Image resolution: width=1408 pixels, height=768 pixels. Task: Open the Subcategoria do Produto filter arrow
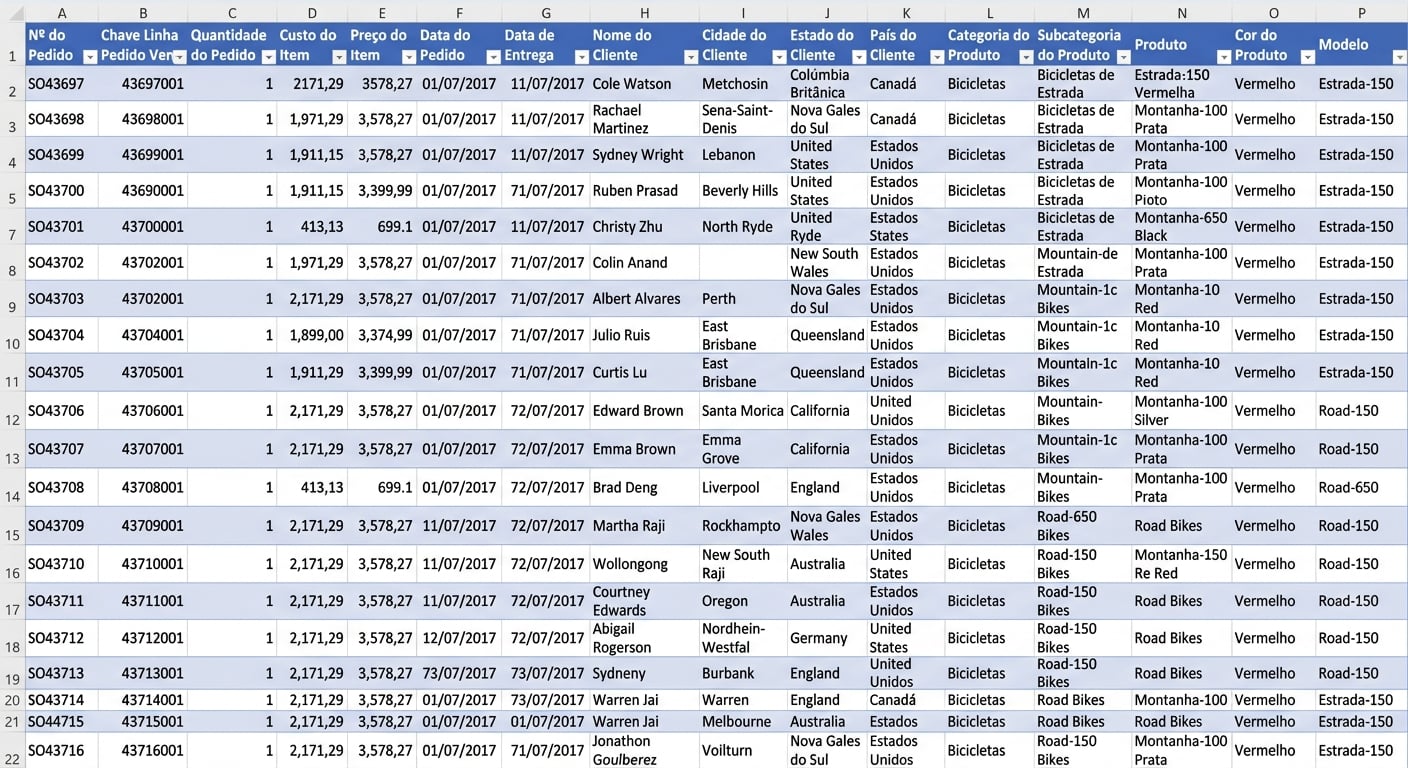pyautogui.click(x=1122, y=57)
